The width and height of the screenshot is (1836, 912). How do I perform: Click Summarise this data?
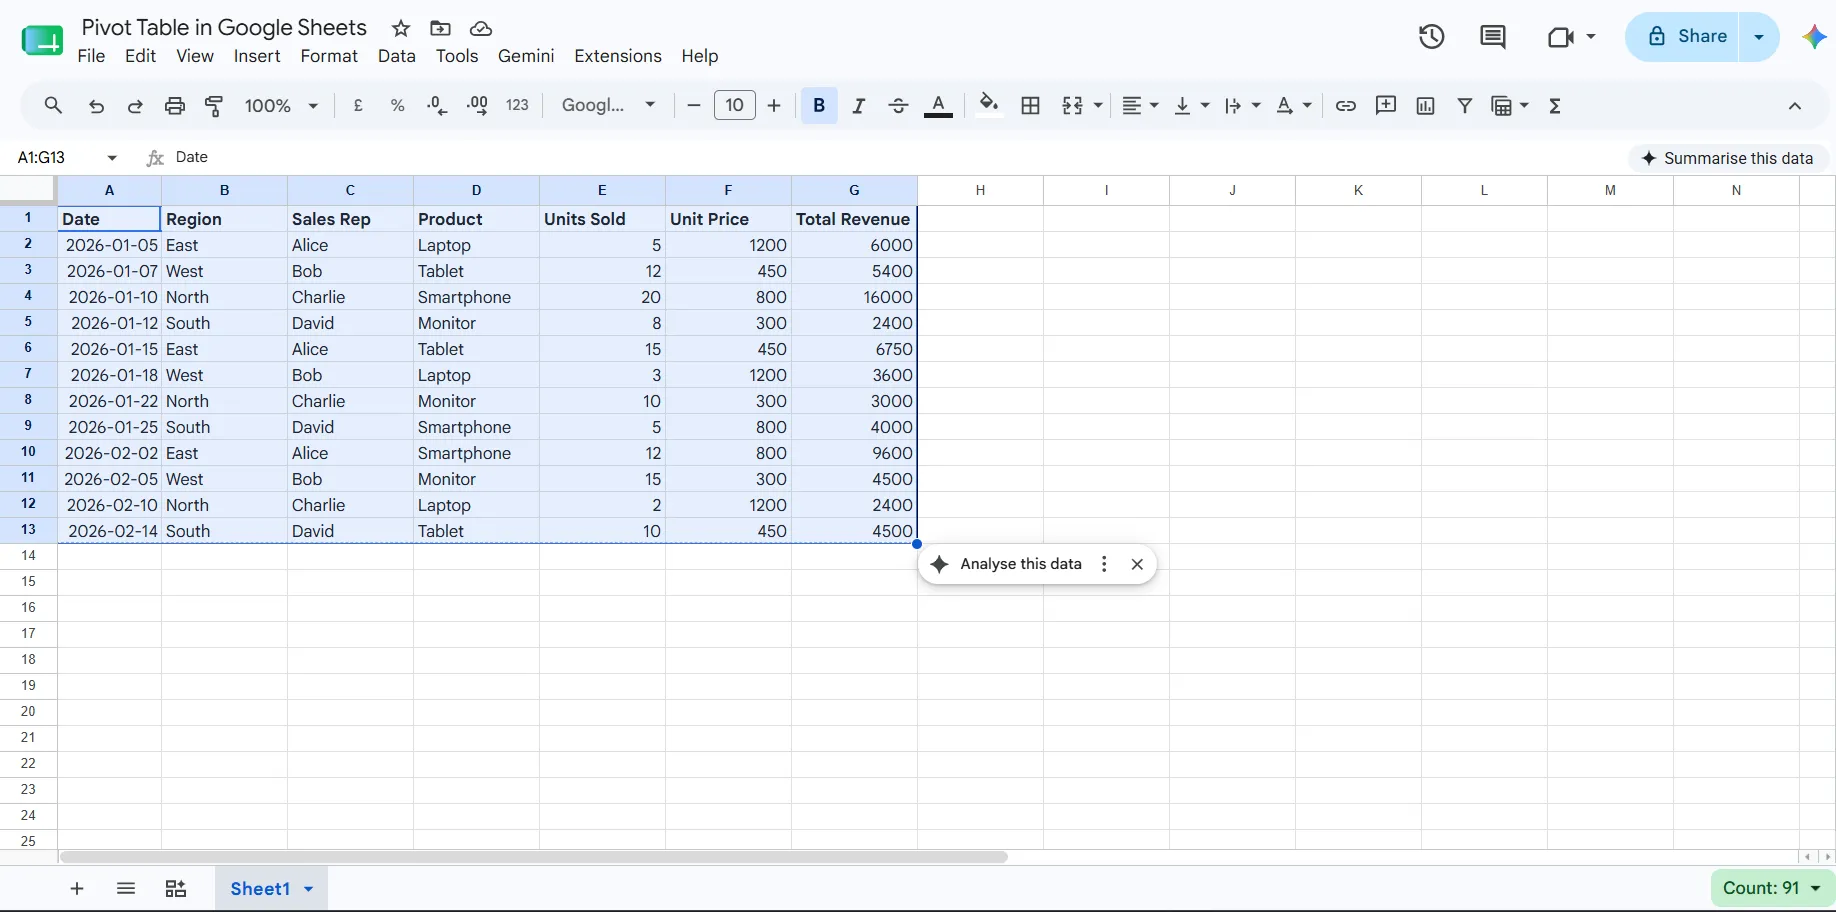[1727, 158]
